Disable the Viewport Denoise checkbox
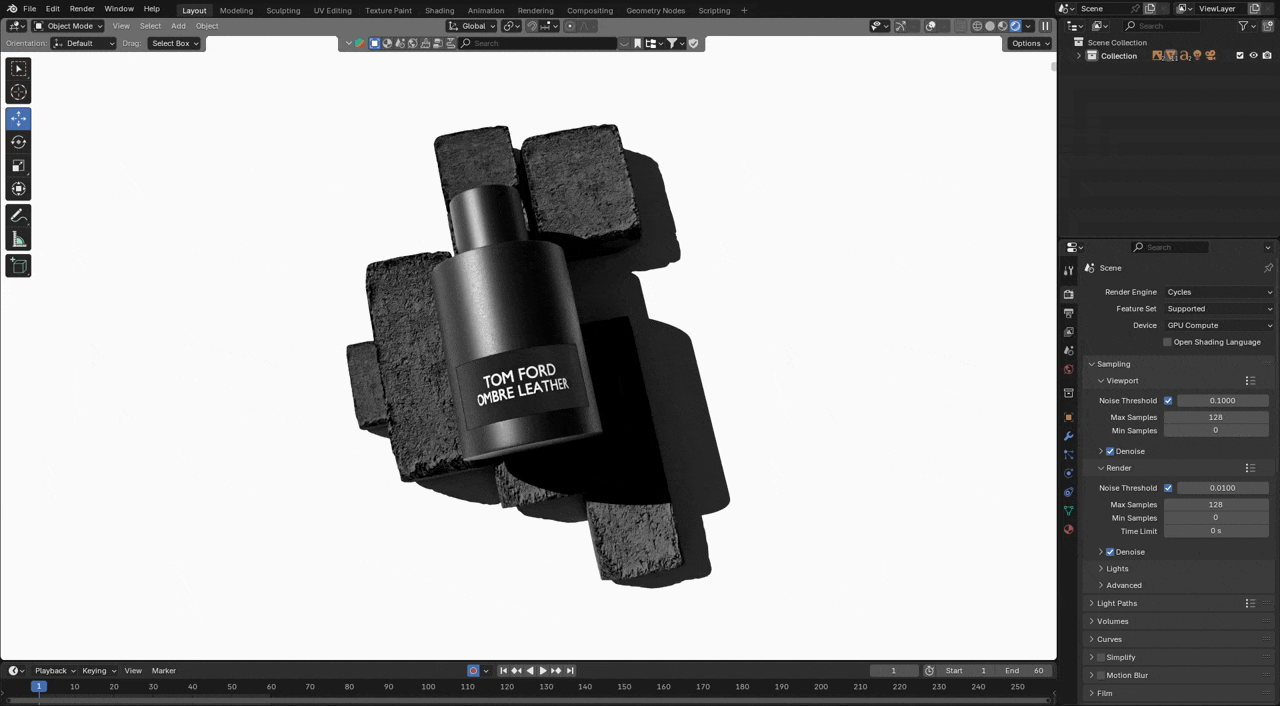 1110,451
